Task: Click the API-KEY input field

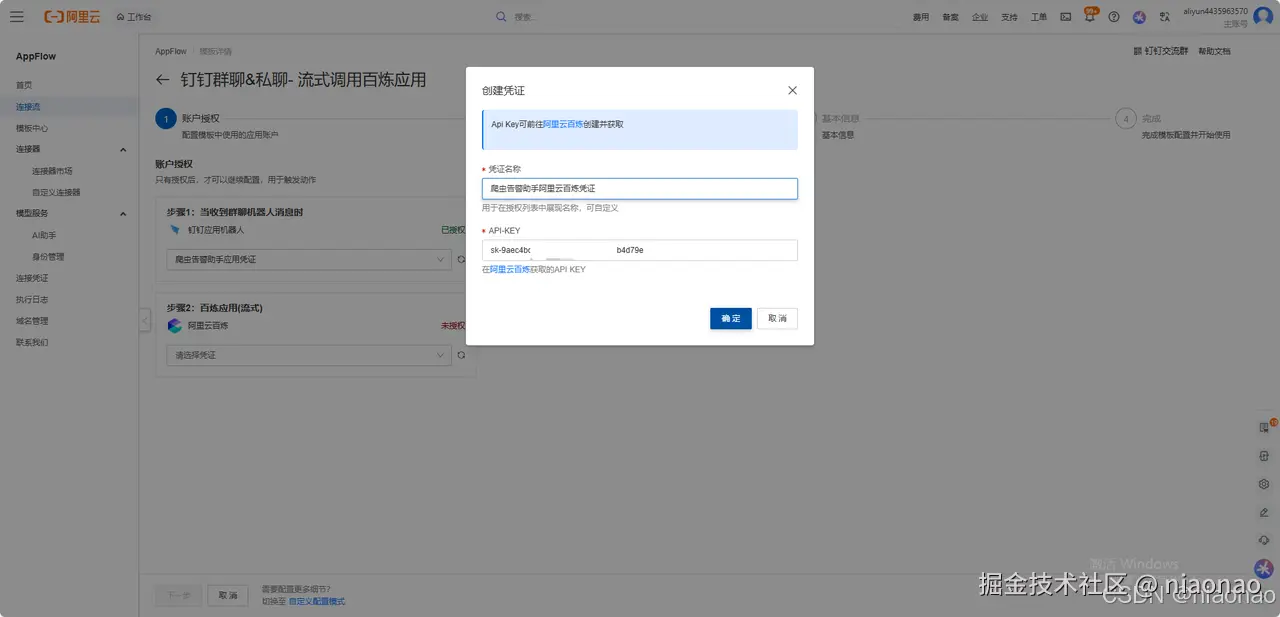Action: 640,249
